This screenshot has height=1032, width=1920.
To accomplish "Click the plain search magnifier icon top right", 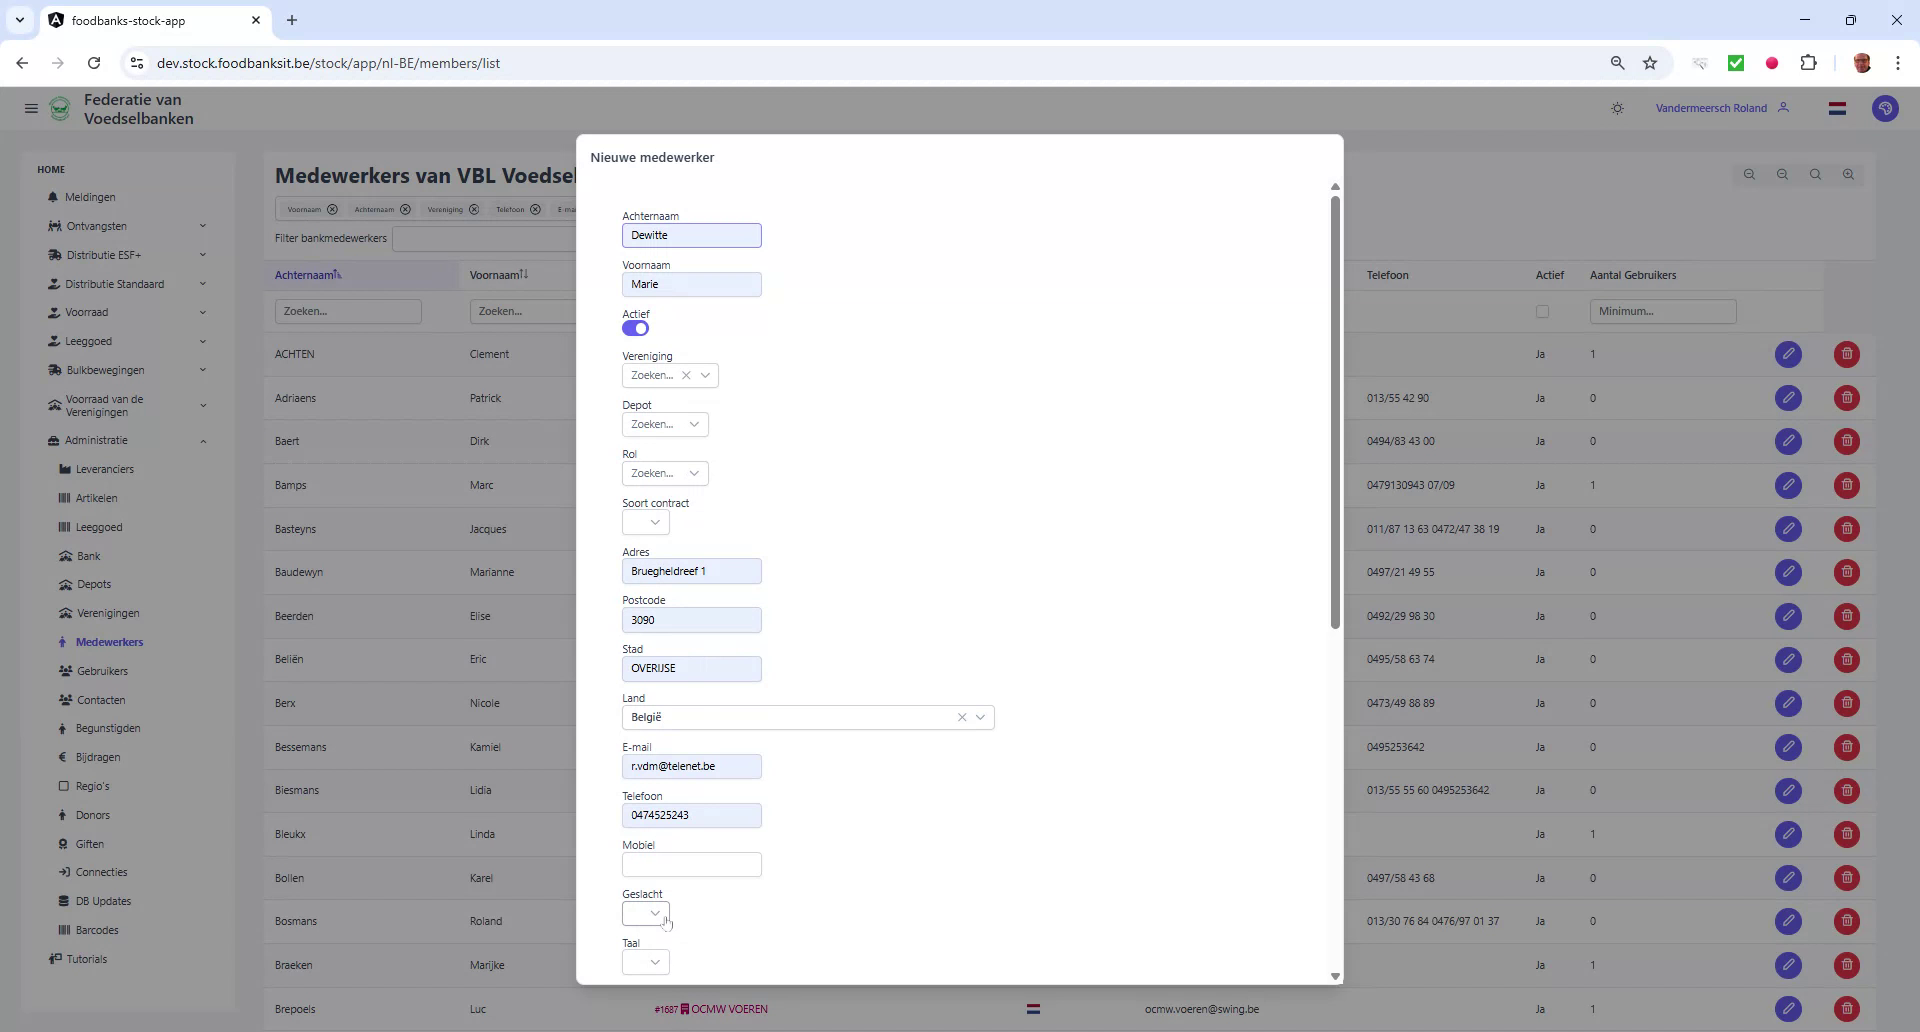I will [1814, 174].
